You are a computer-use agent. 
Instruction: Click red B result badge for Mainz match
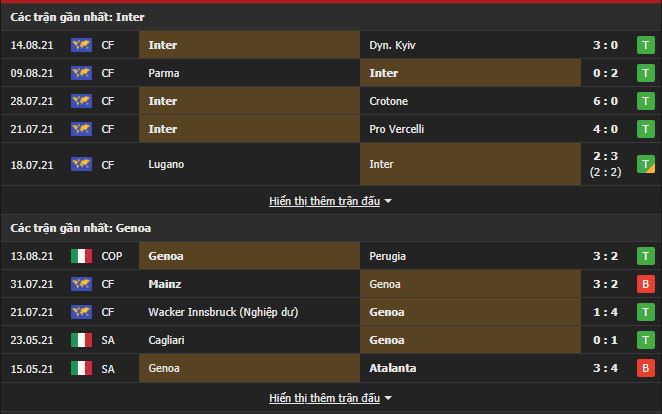tap(647, 284)
